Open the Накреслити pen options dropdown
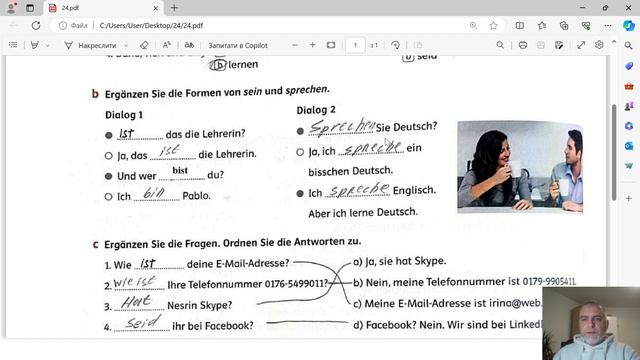The width and height of the screenshot is (640, 360). point(126,45)
